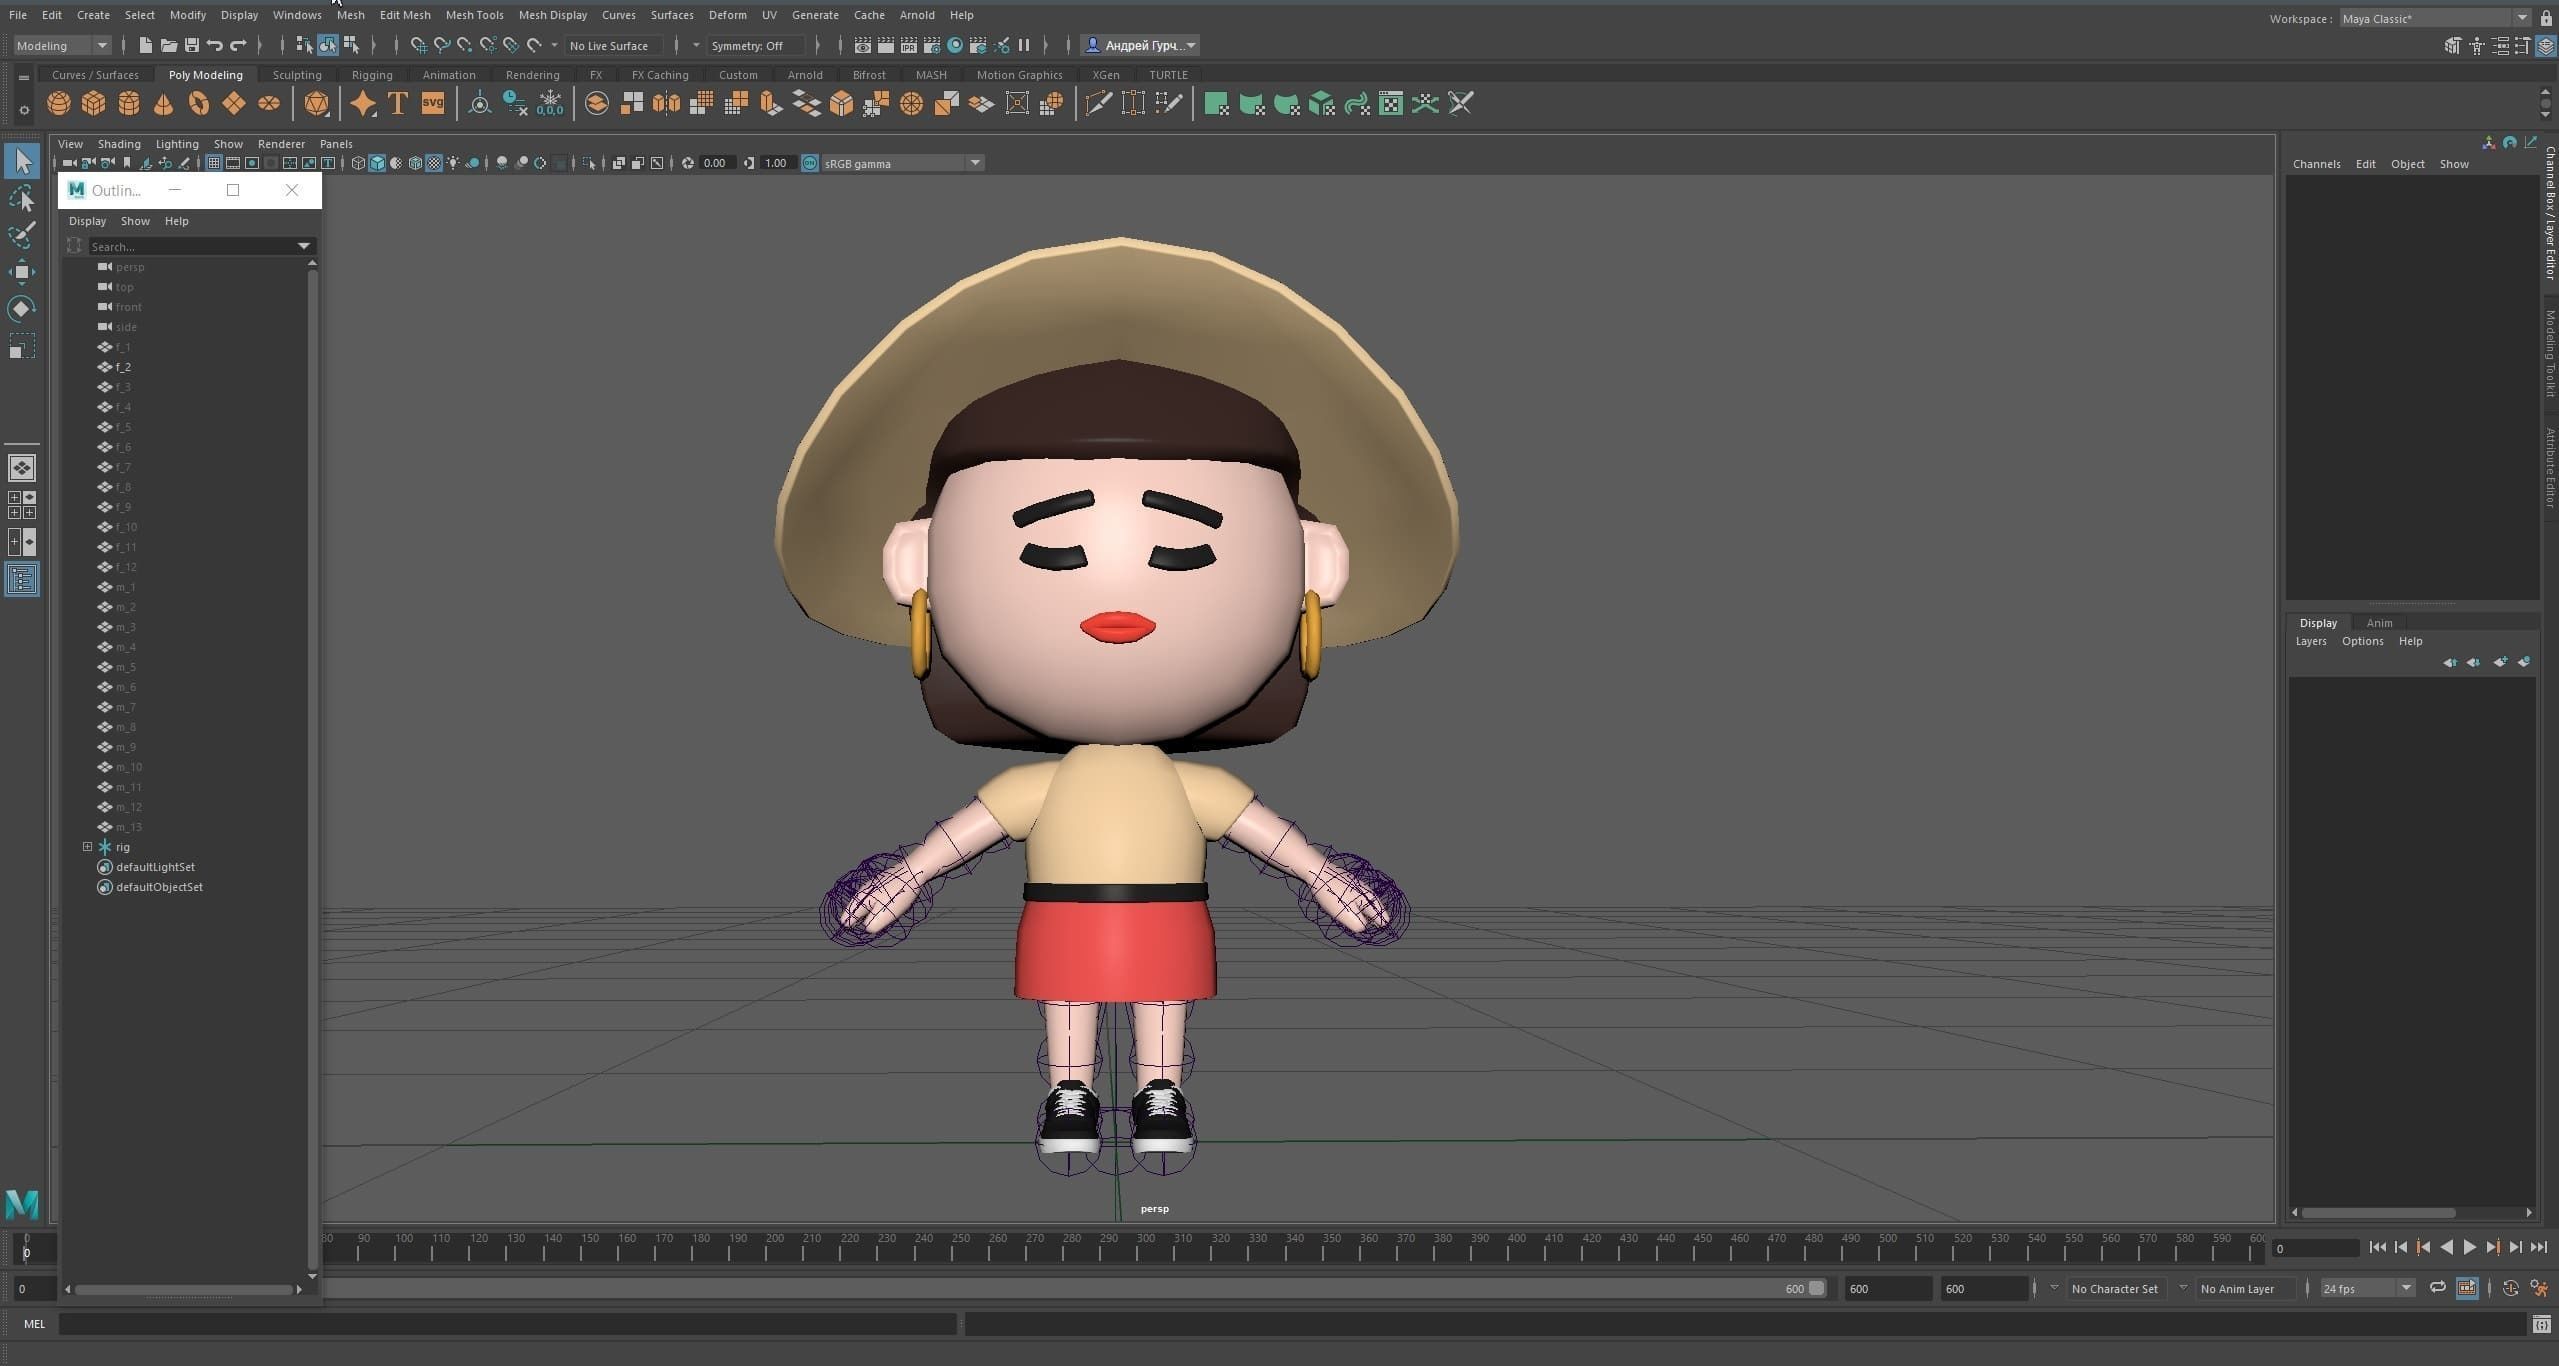Open the user account dropdown
Screen dimensions: 2559x1366
[1141, 45]
